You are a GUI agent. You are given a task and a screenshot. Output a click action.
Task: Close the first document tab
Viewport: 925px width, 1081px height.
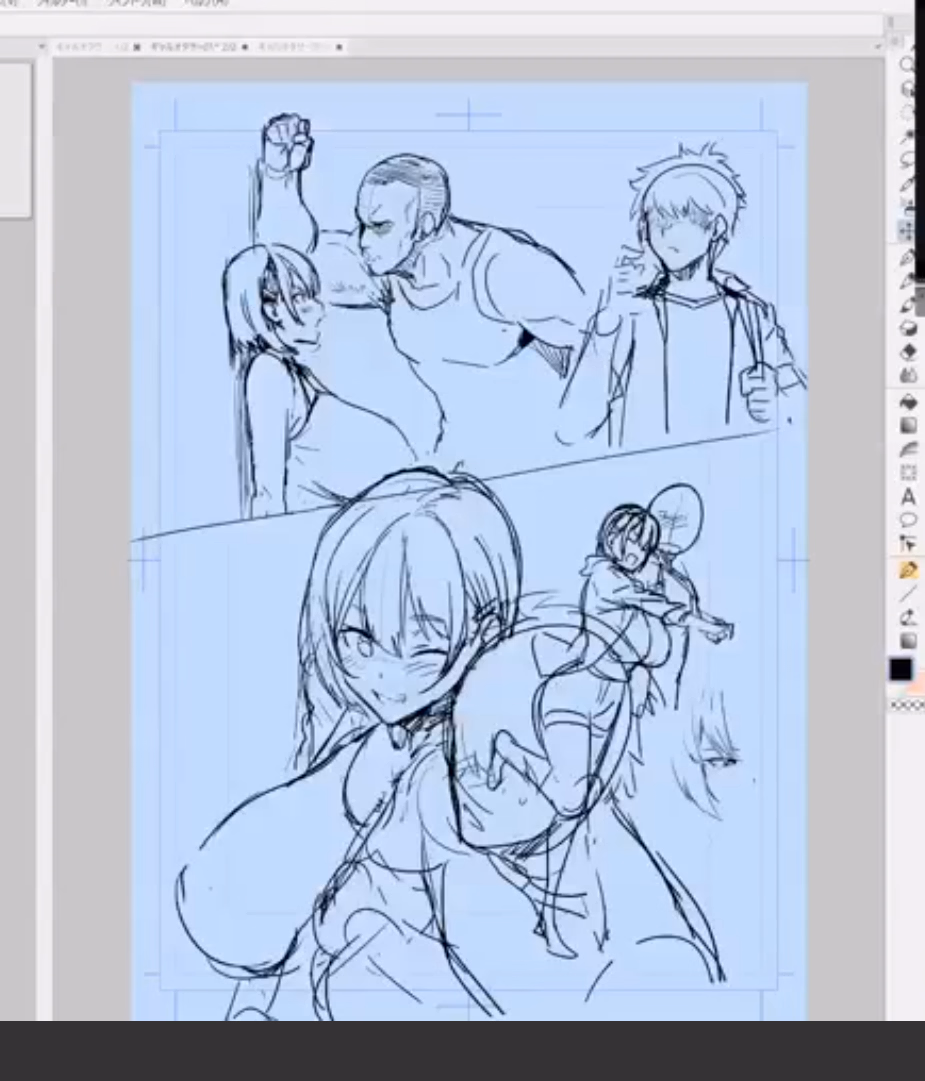click(136, 47)
